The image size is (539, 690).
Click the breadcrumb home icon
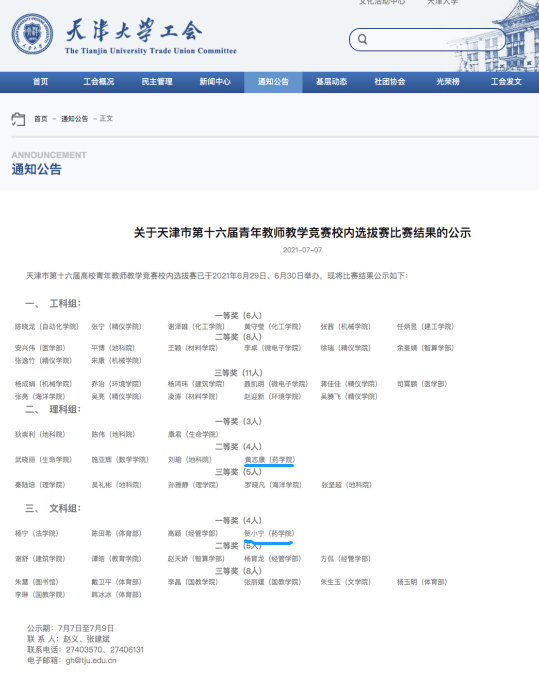[18, 119]
